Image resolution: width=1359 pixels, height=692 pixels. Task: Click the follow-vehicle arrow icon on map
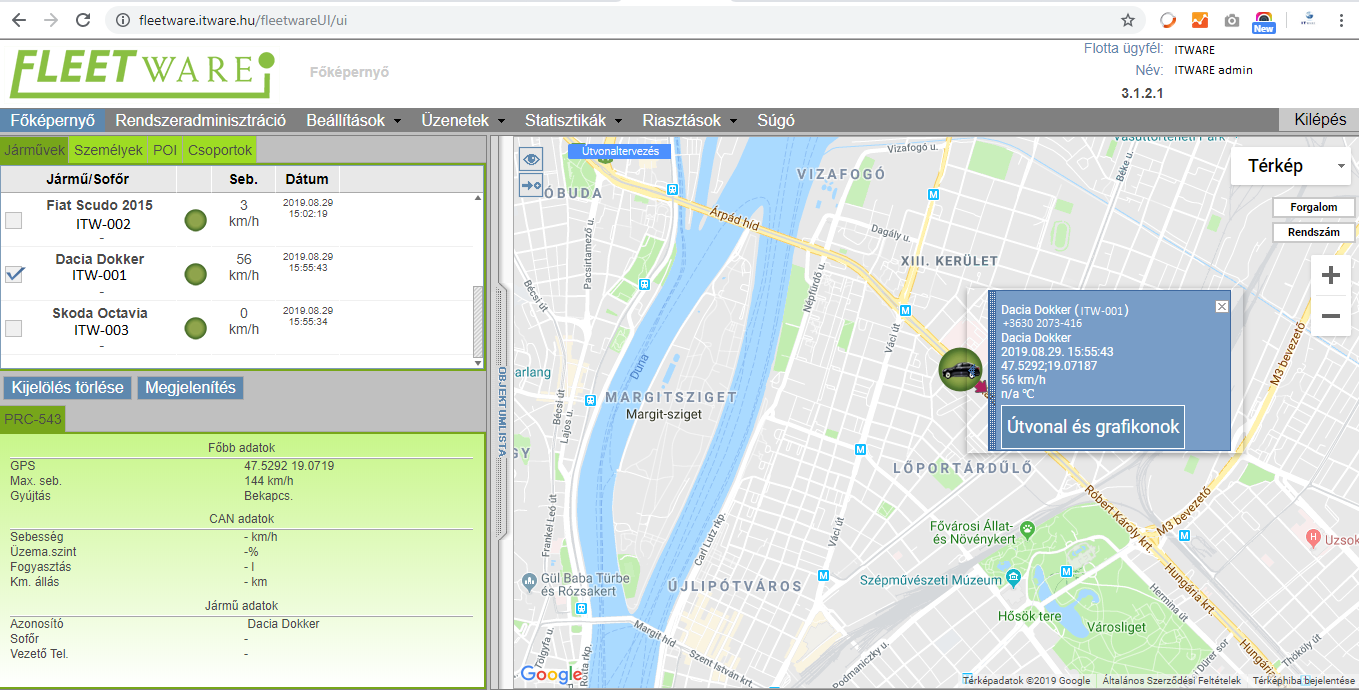(530, 185)
